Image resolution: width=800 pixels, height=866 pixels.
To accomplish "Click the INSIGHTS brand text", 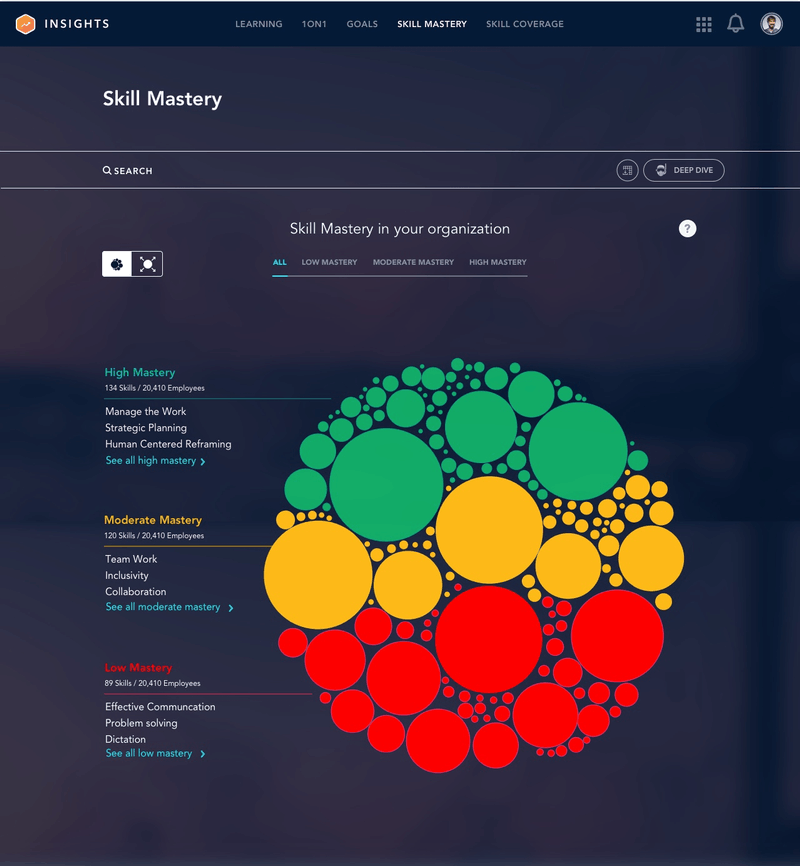I will 77,24.
